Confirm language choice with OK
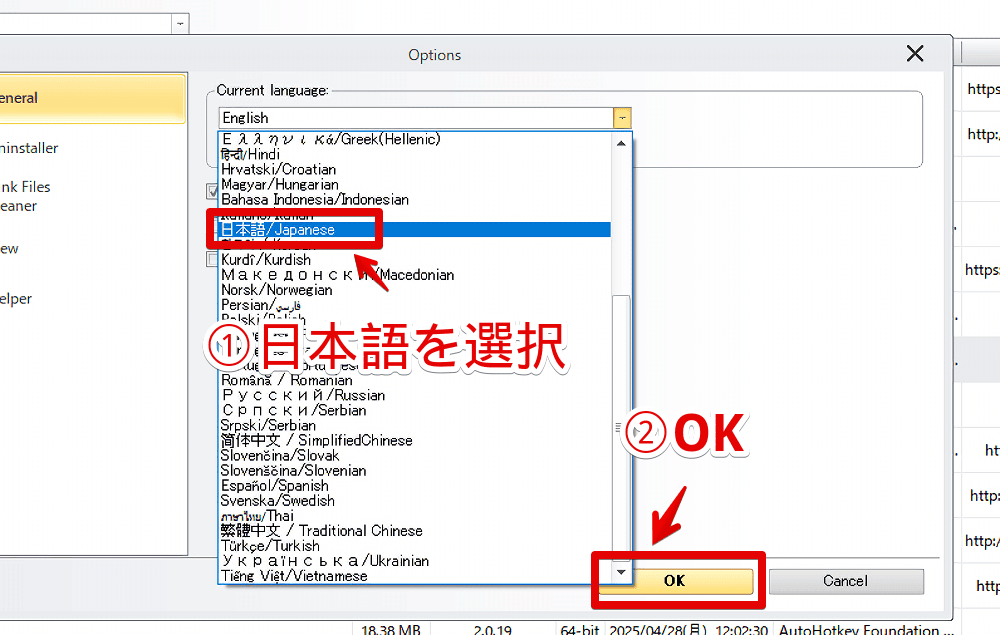The image size is (1000, 635). 677,581
